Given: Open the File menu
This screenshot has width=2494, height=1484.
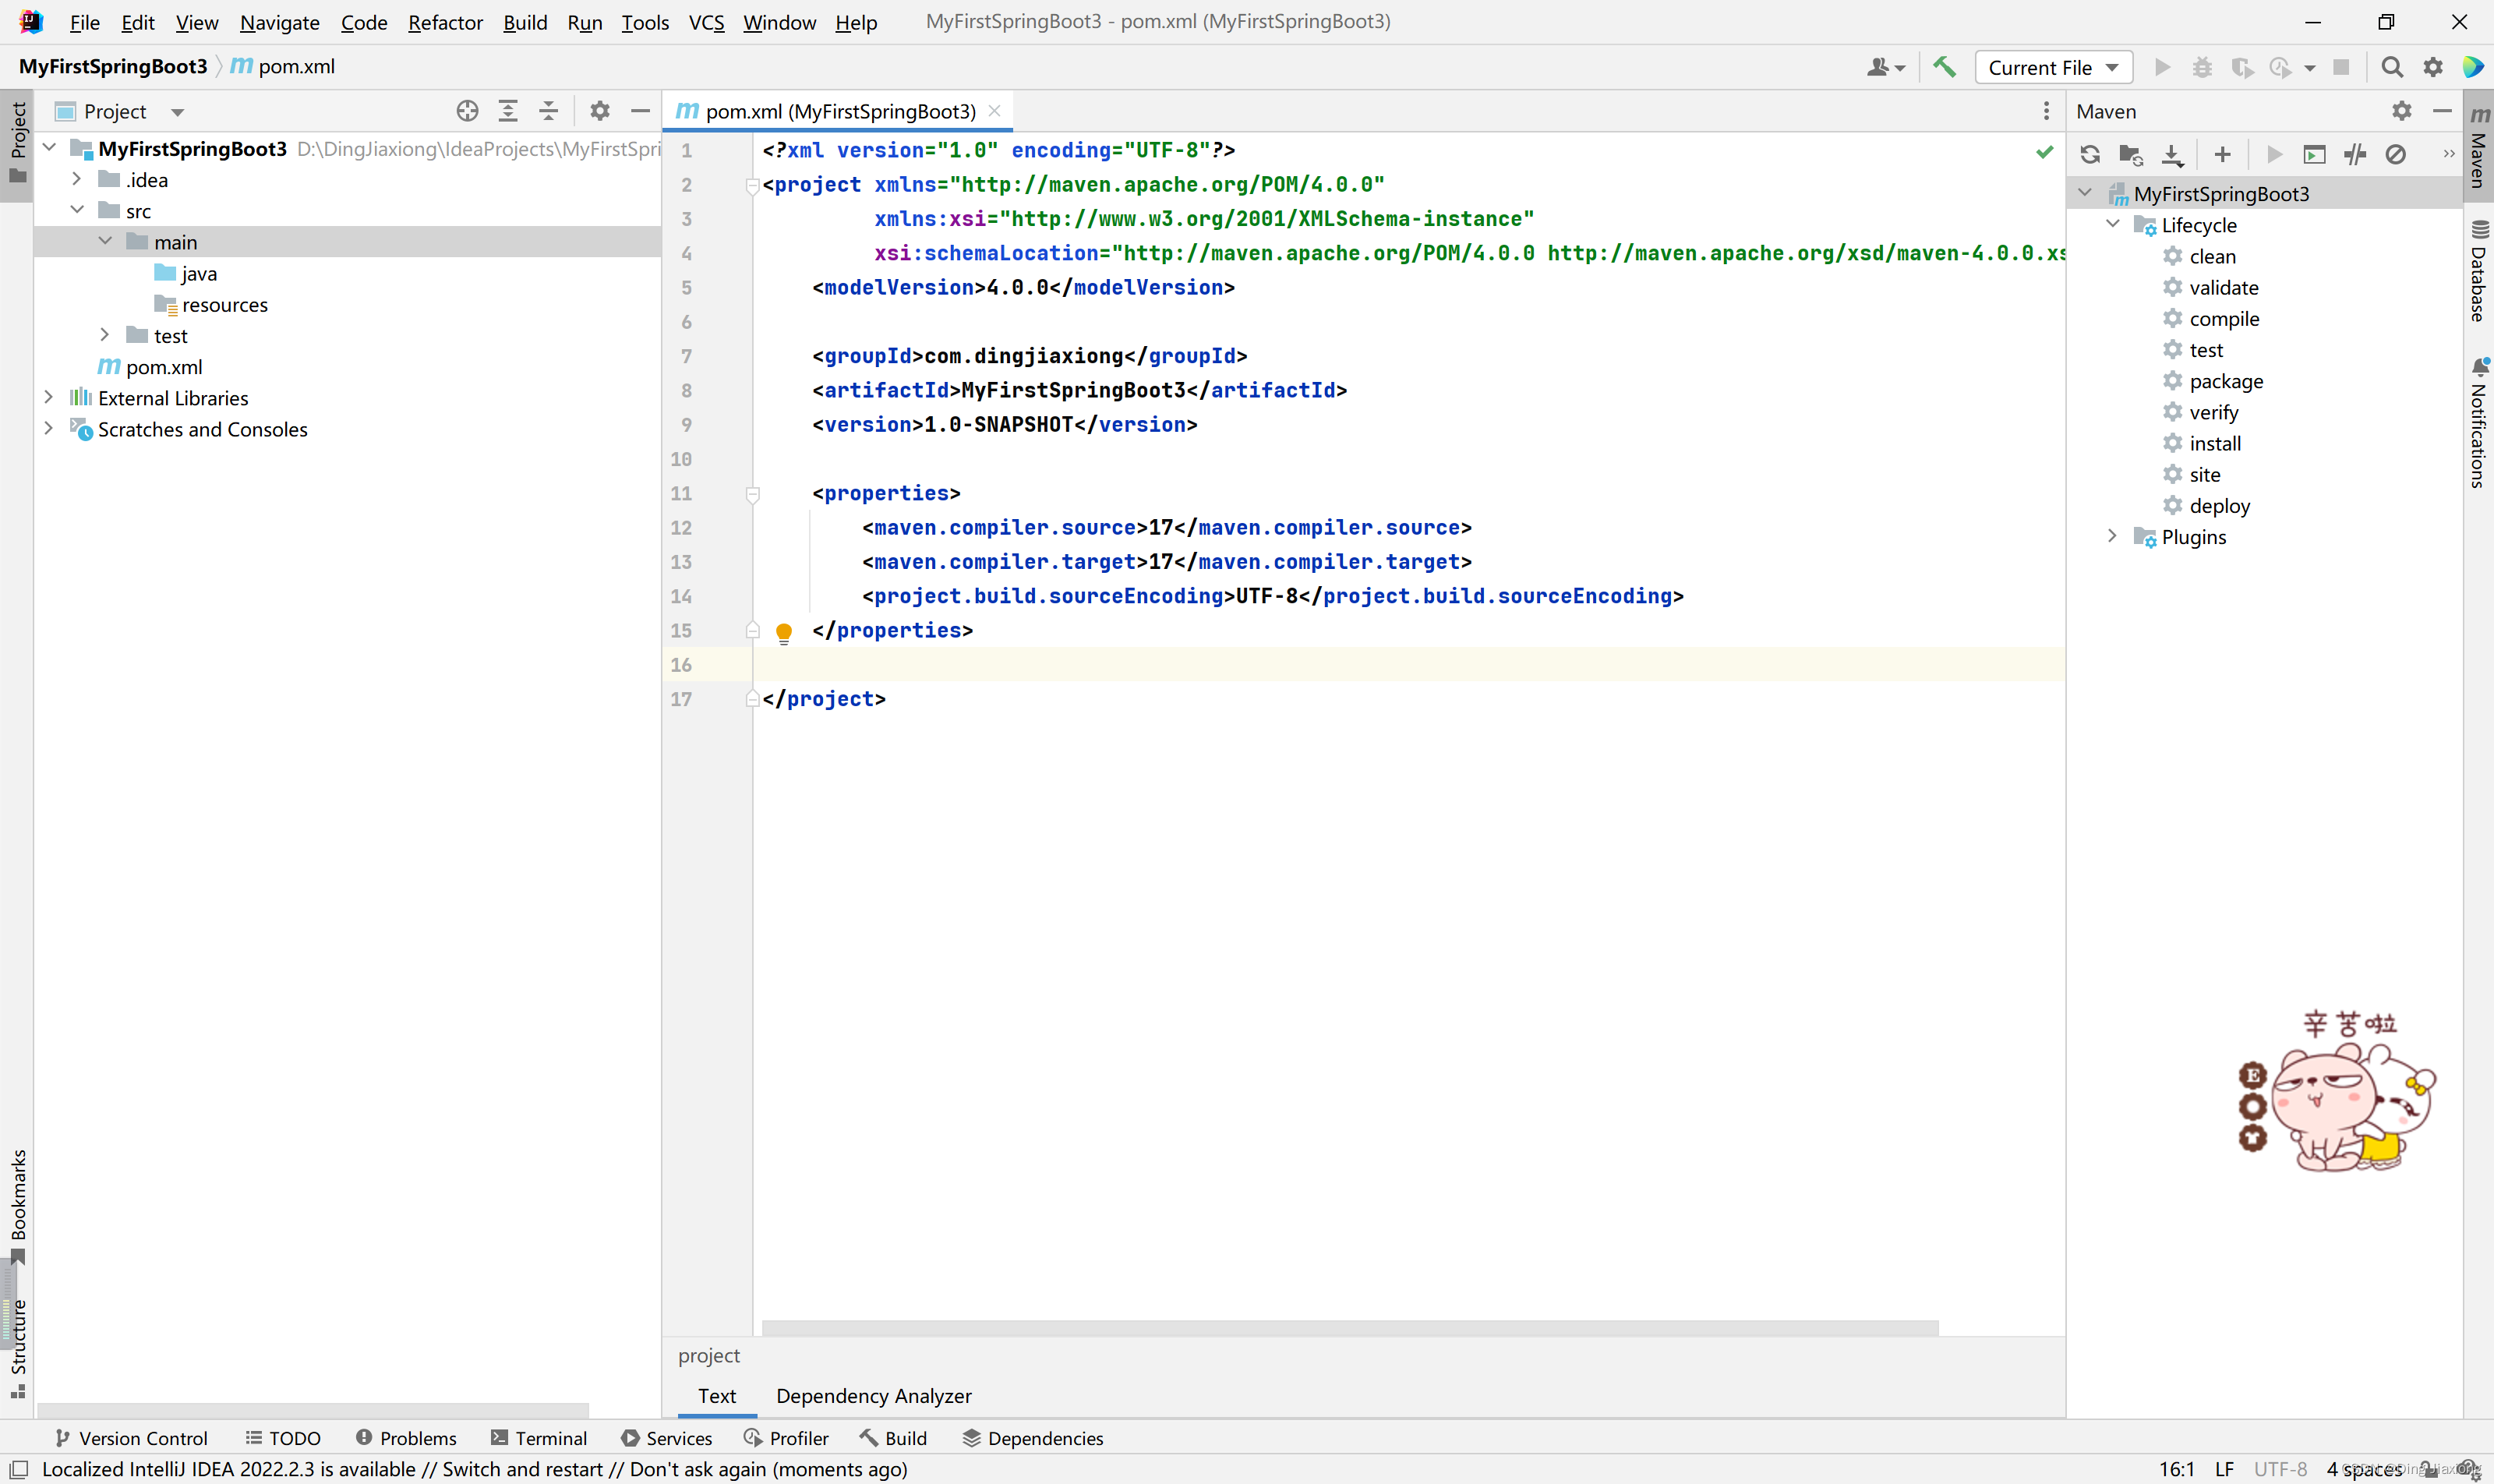Looking at the screenshot, I should pos(84,22).
